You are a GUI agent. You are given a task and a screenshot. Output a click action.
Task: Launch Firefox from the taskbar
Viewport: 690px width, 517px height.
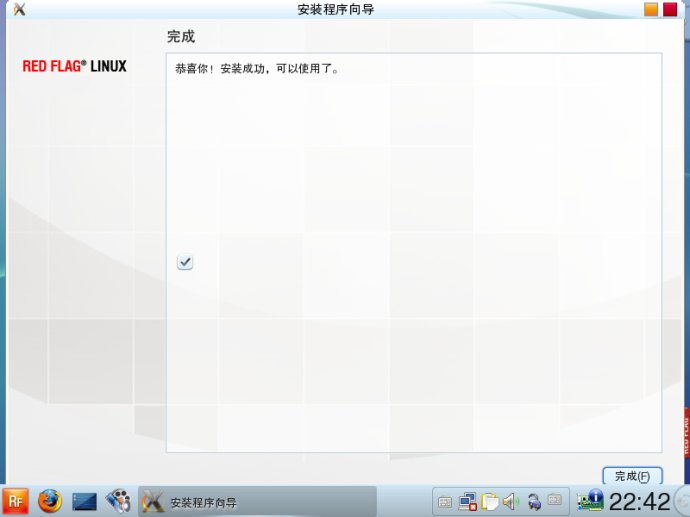pos(49,501)
